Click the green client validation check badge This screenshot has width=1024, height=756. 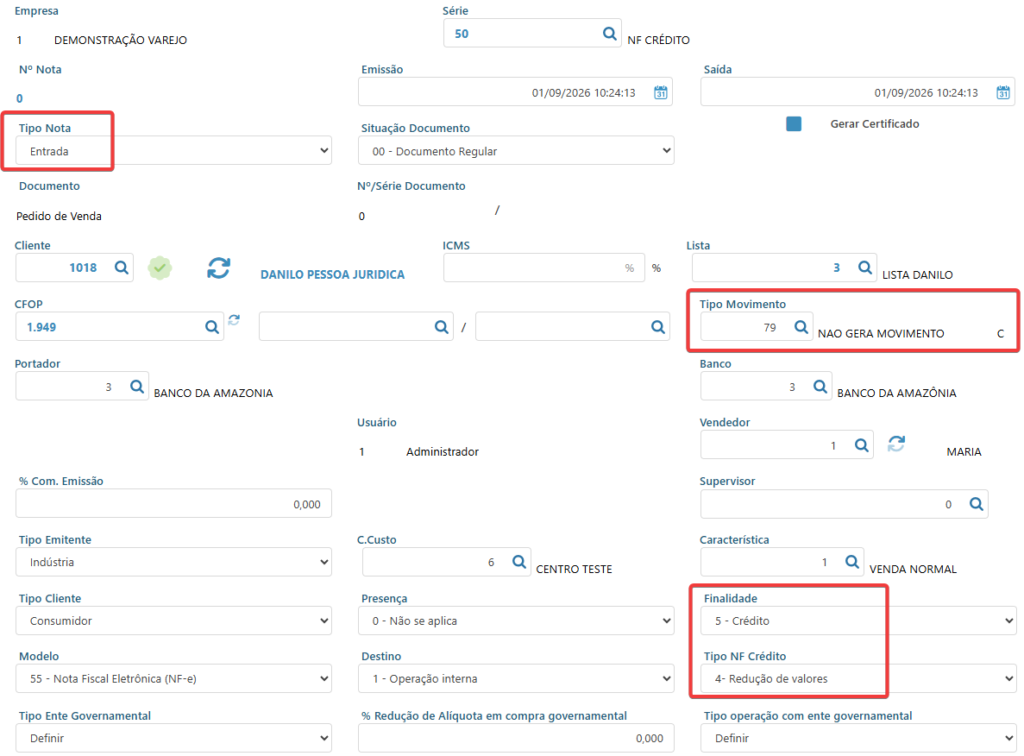[x=160, y=268]
